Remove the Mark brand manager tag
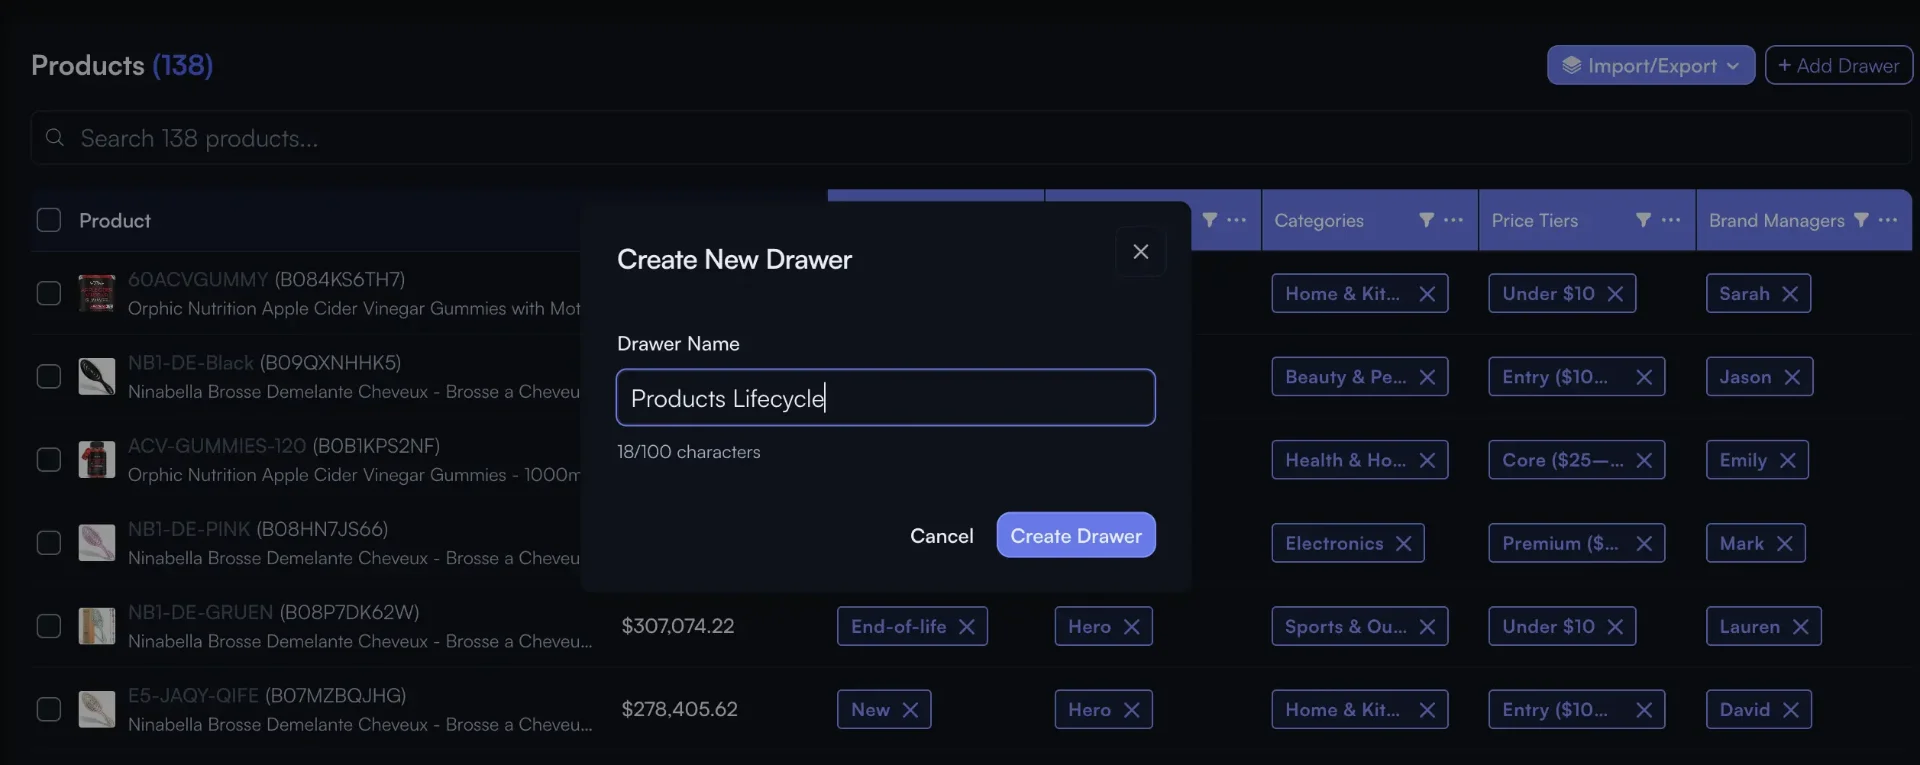Screen dimensions: 1920x765 point(1785,543)
